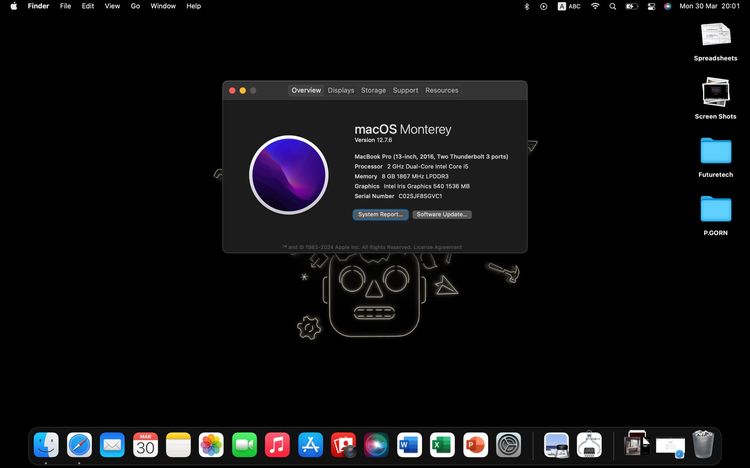The width and height of the screenshot is (750, 468).
Task: Launch Microsoft PowerPoint
Action: coord(475,445)
